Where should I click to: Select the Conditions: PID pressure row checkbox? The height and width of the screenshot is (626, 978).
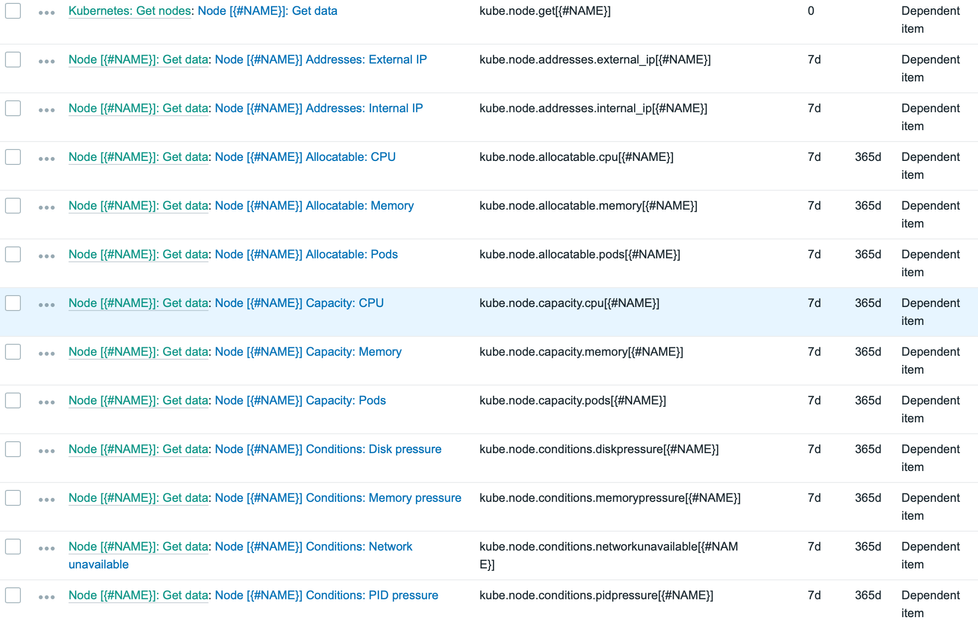(x=13, y=595)
